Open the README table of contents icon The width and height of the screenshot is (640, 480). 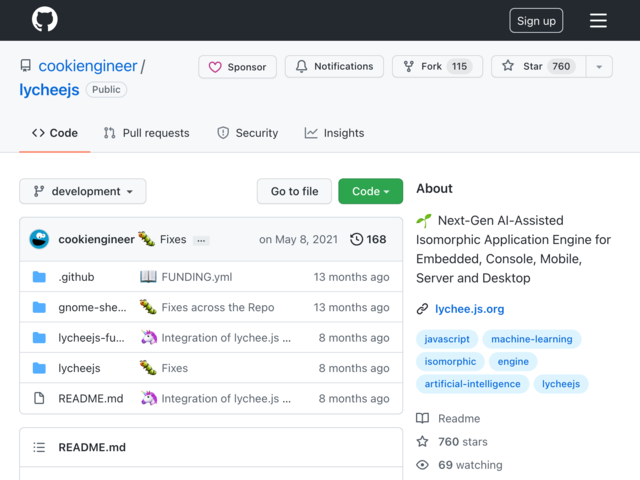pyautogui.click(x=39, y=447)
